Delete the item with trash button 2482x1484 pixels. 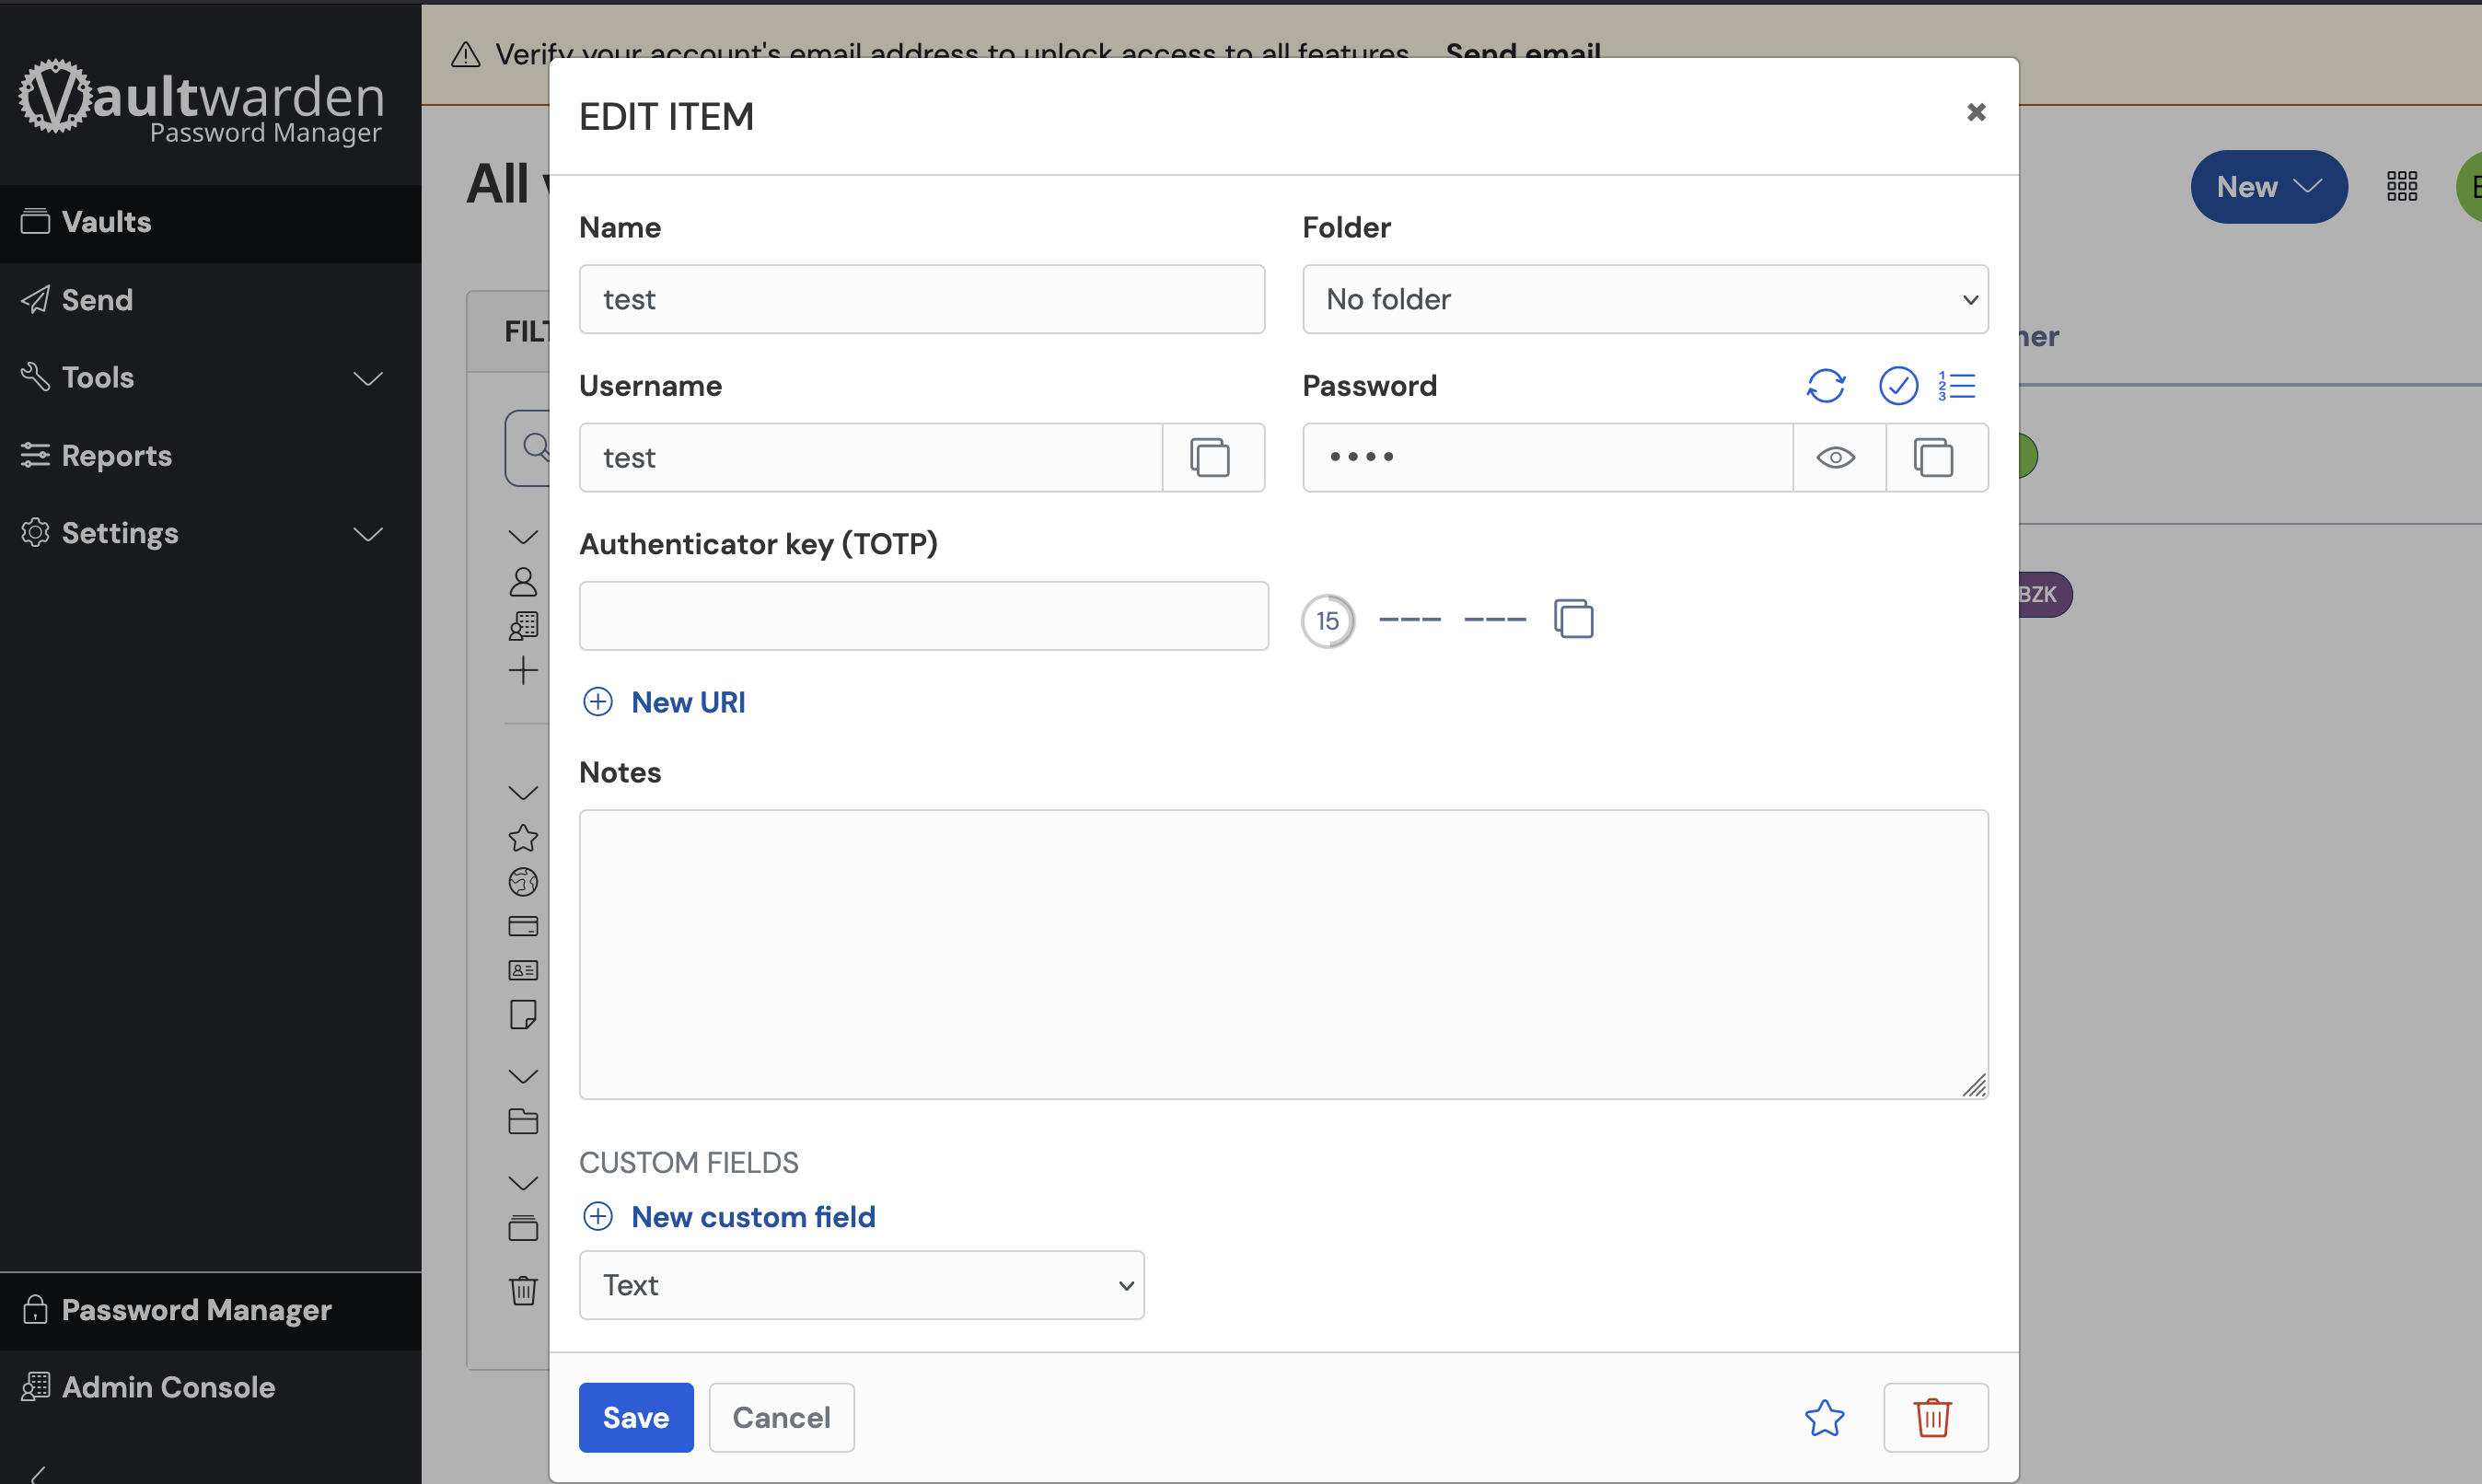pos(1935,1418)
